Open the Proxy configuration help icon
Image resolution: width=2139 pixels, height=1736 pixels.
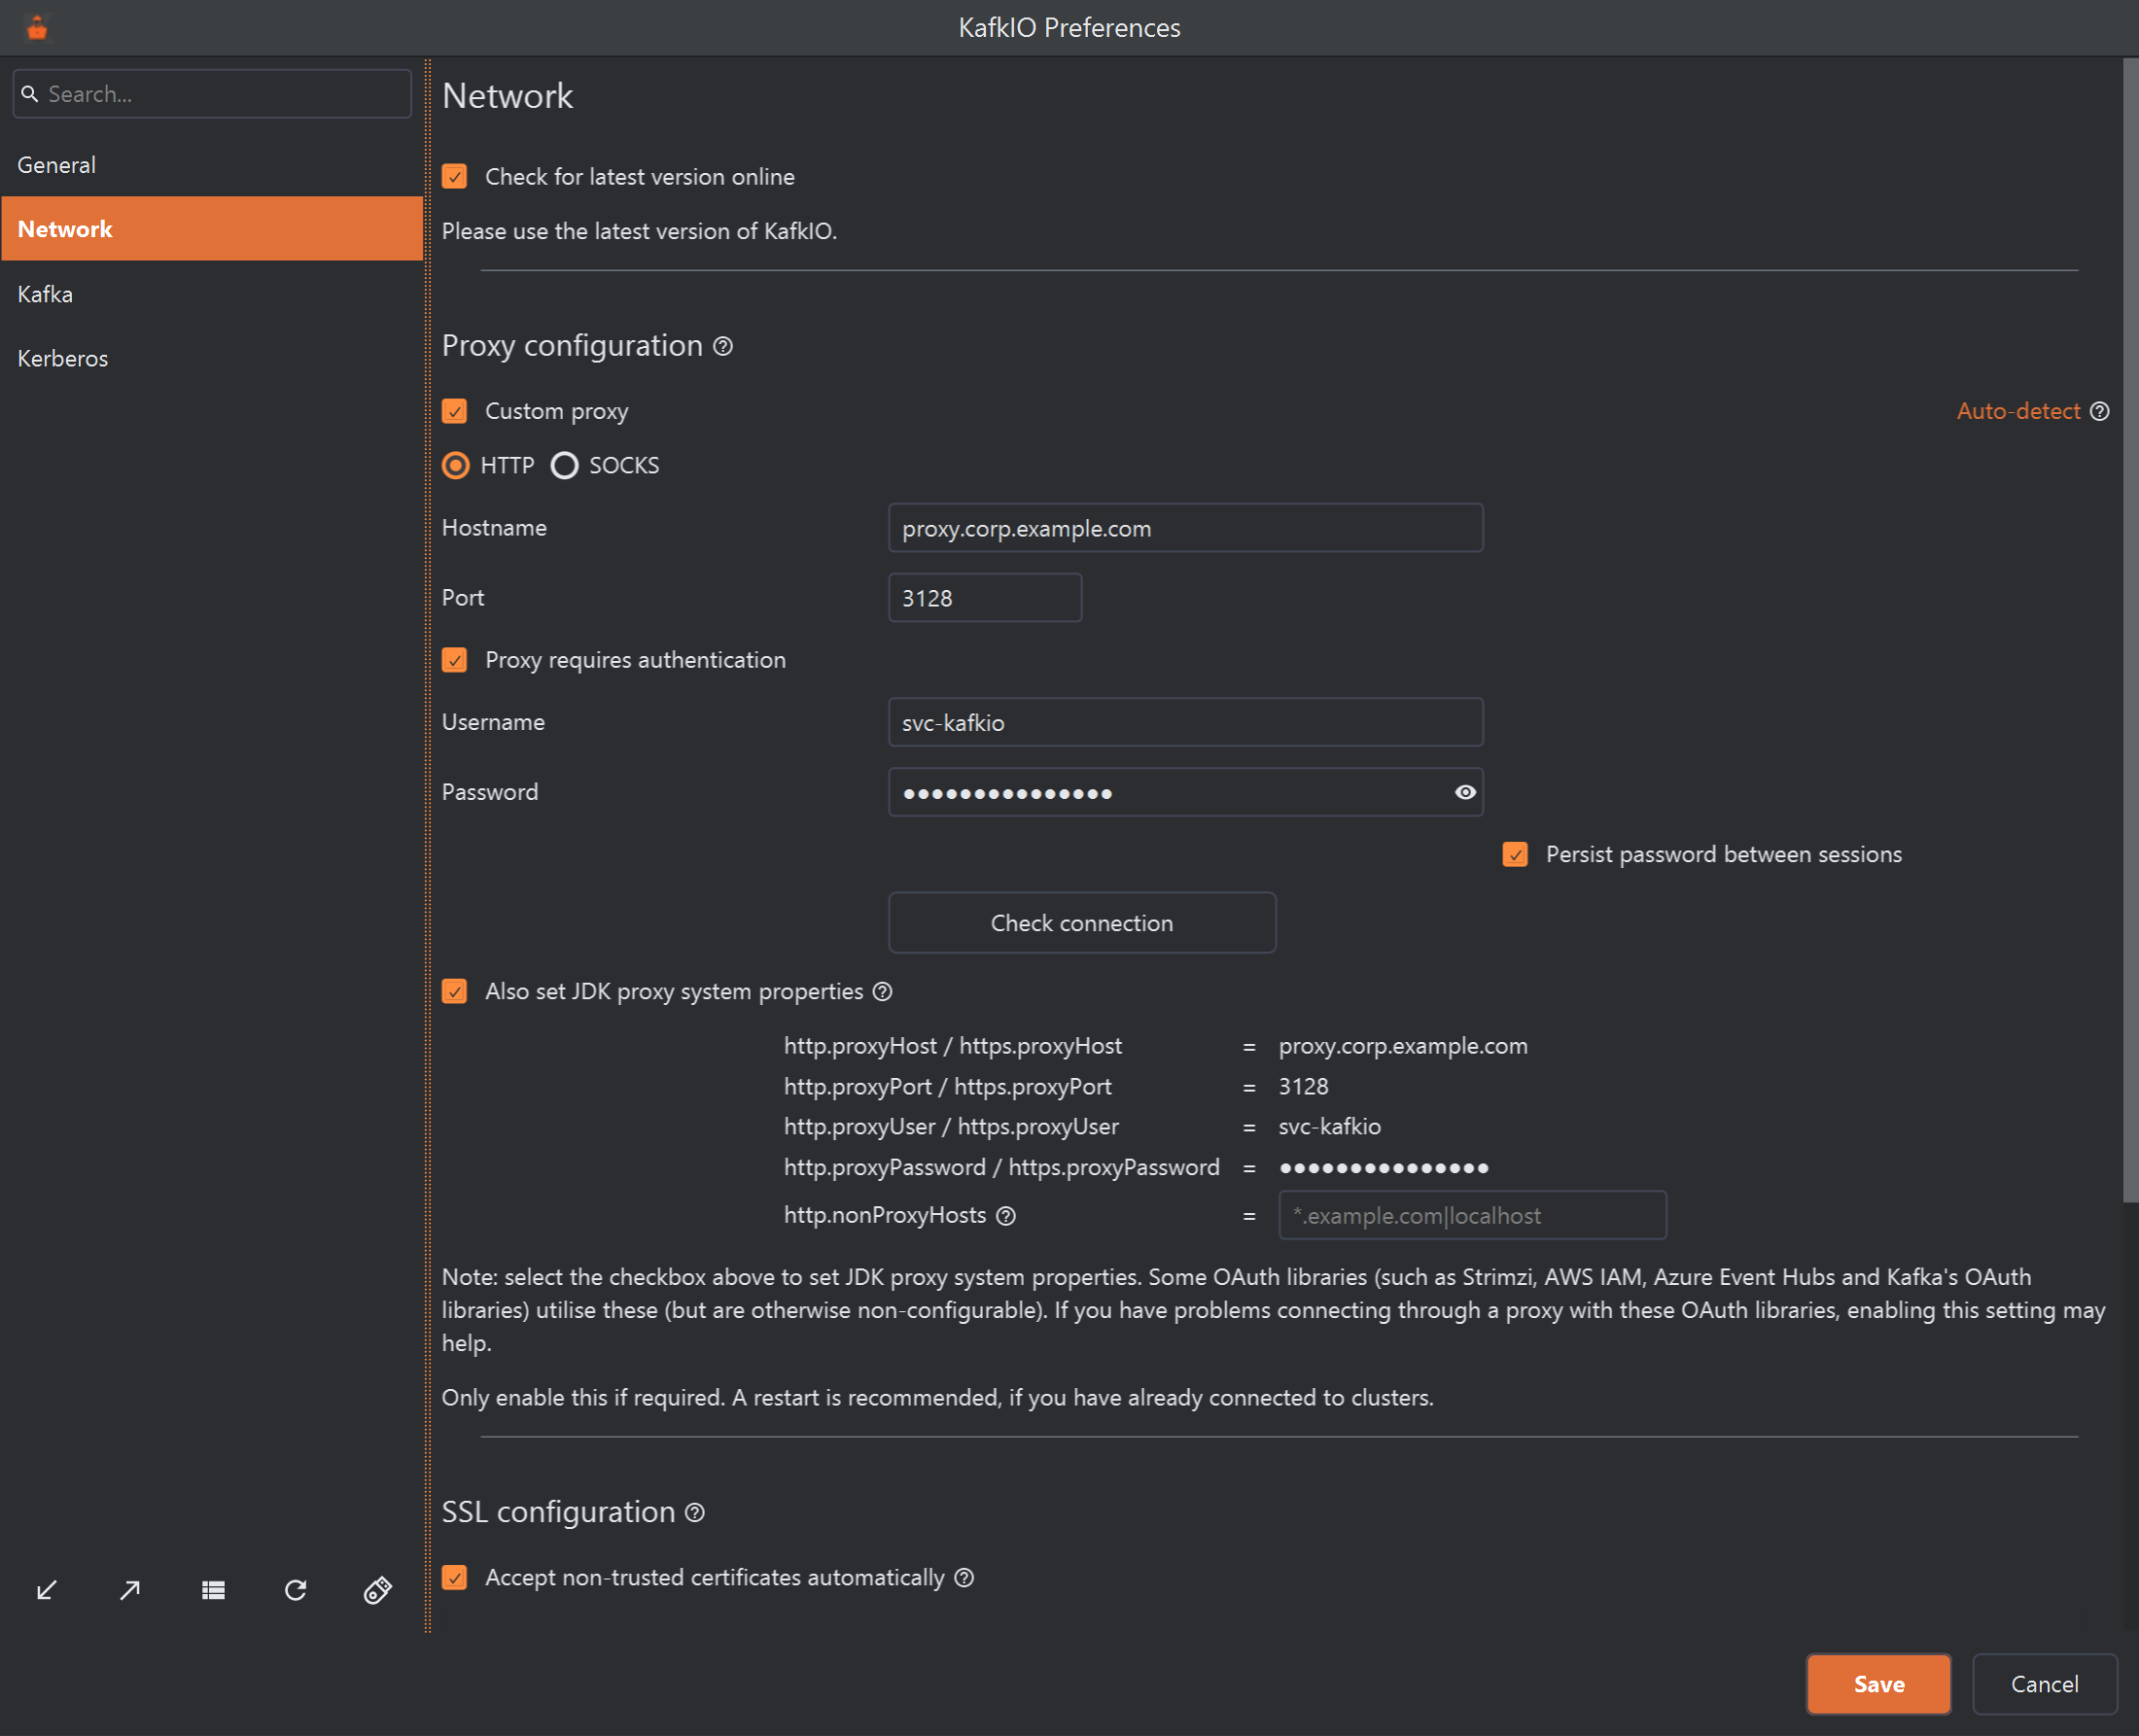tap(723, 346)
